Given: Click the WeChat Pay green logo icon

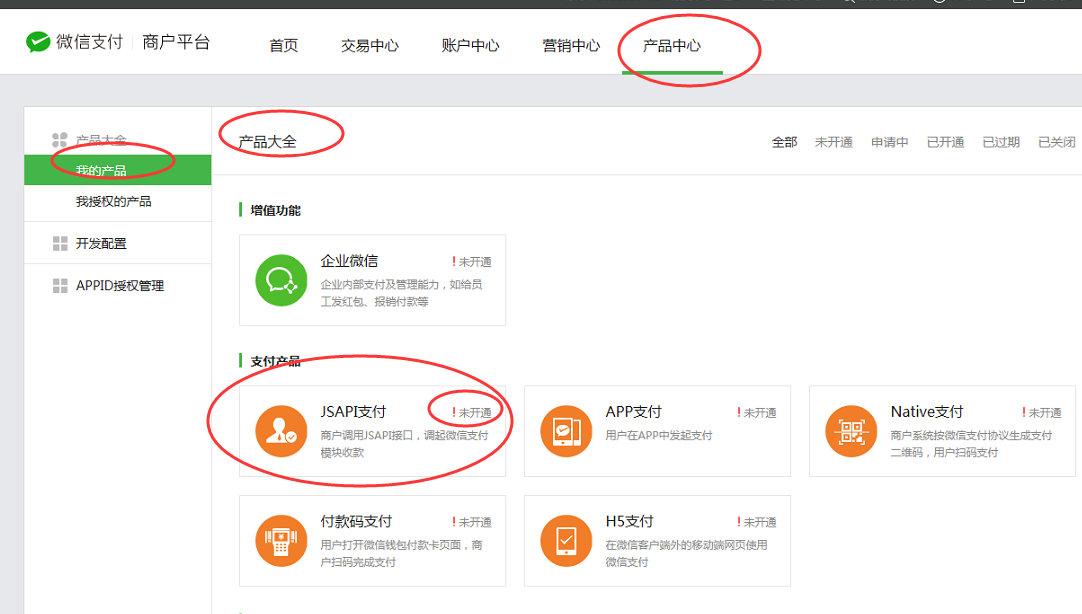Looking at the screenshot, I should 38,42.
